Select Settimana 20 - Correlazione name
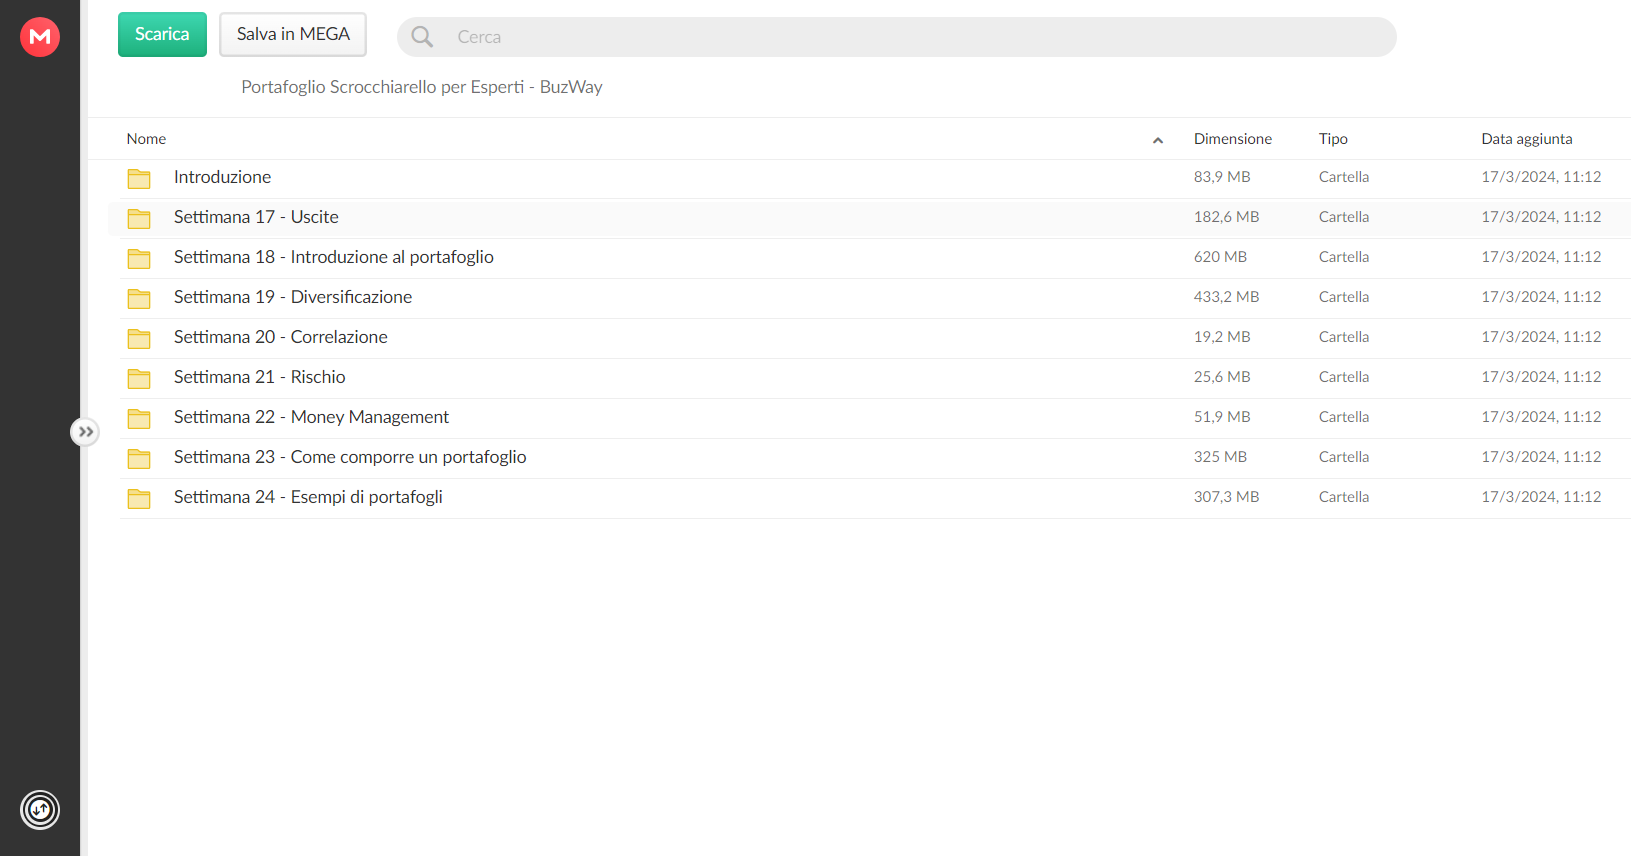The image size is (1631, 856). point(280,337)
